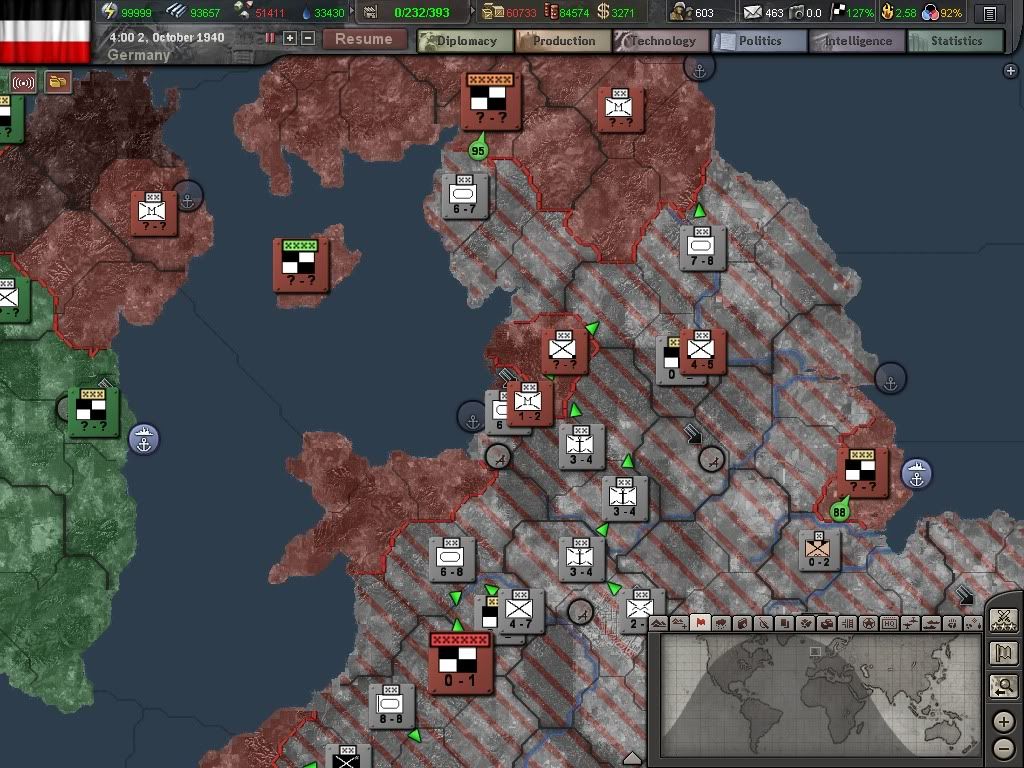Open the Diplomacy tab

466,41
